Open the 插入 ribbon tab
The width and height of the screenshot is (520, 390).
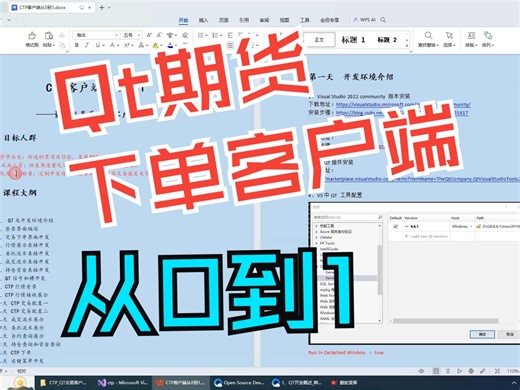point(203,20)
